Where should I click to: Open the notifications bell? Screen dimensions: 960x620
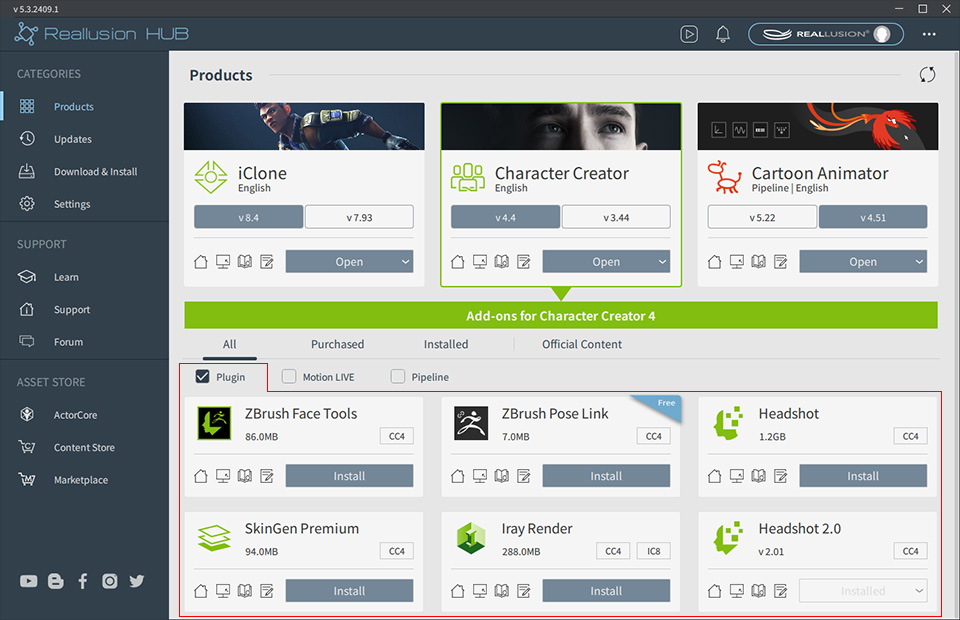coord(722,34)
